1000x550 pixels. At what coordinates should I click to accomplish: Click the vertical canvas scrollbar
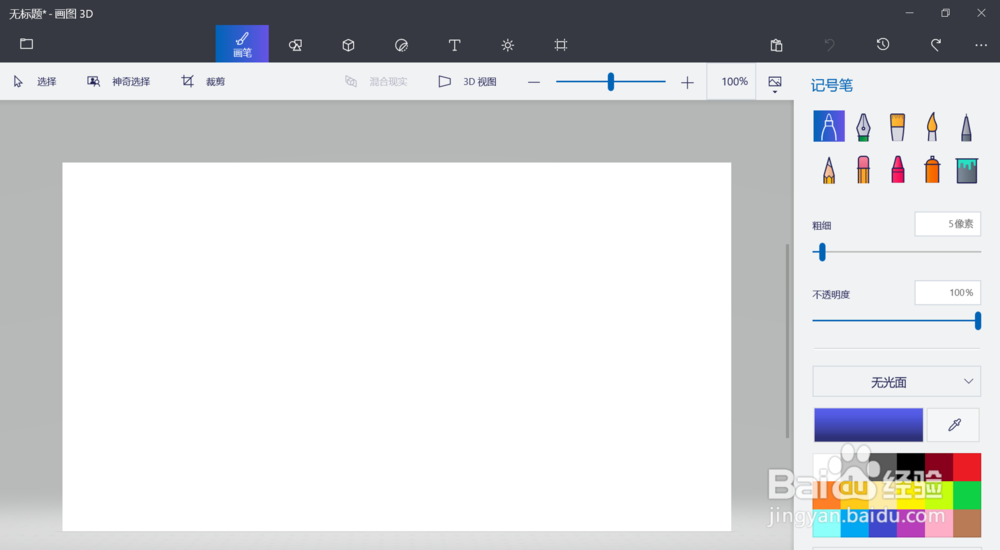tap(788, 341)
